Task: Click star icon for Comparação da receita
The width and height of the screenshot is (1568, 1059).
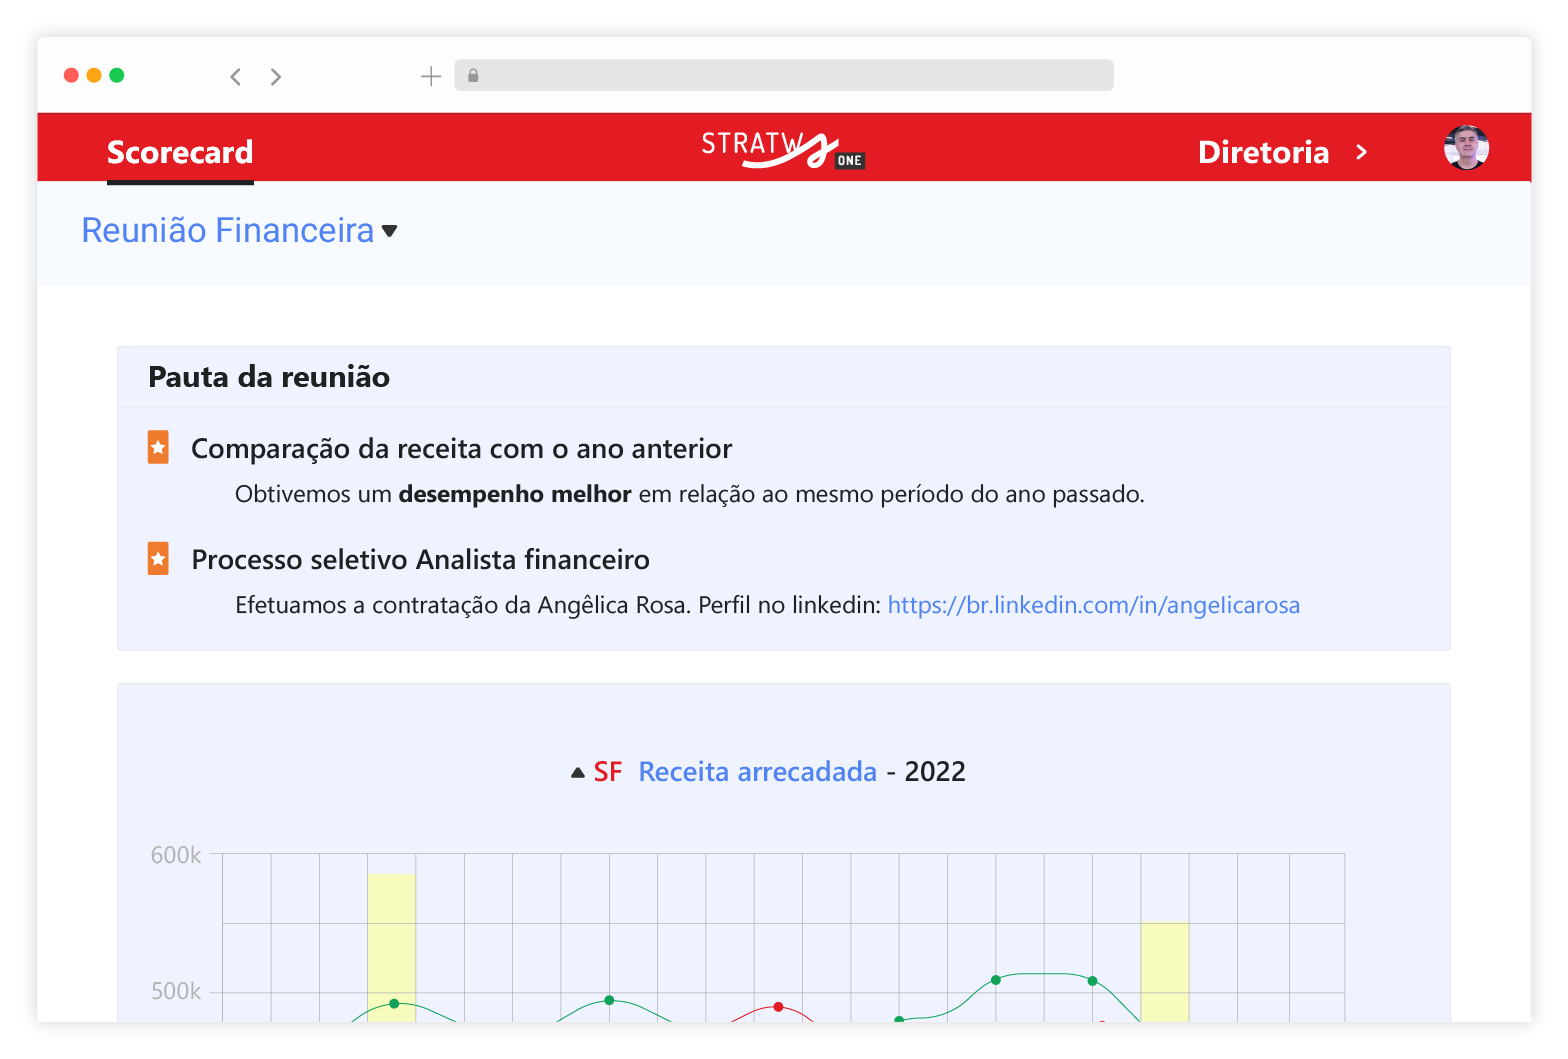Action: (158, 447)
